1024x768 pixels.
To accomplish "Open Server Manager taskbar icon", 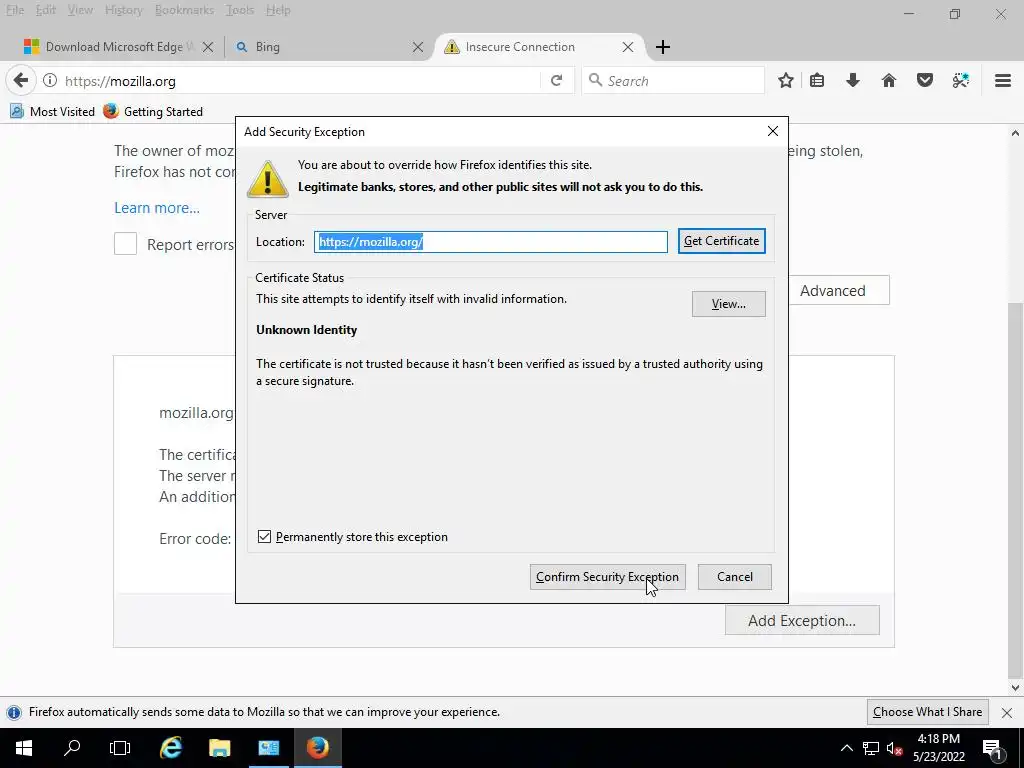I will (268, 748).
